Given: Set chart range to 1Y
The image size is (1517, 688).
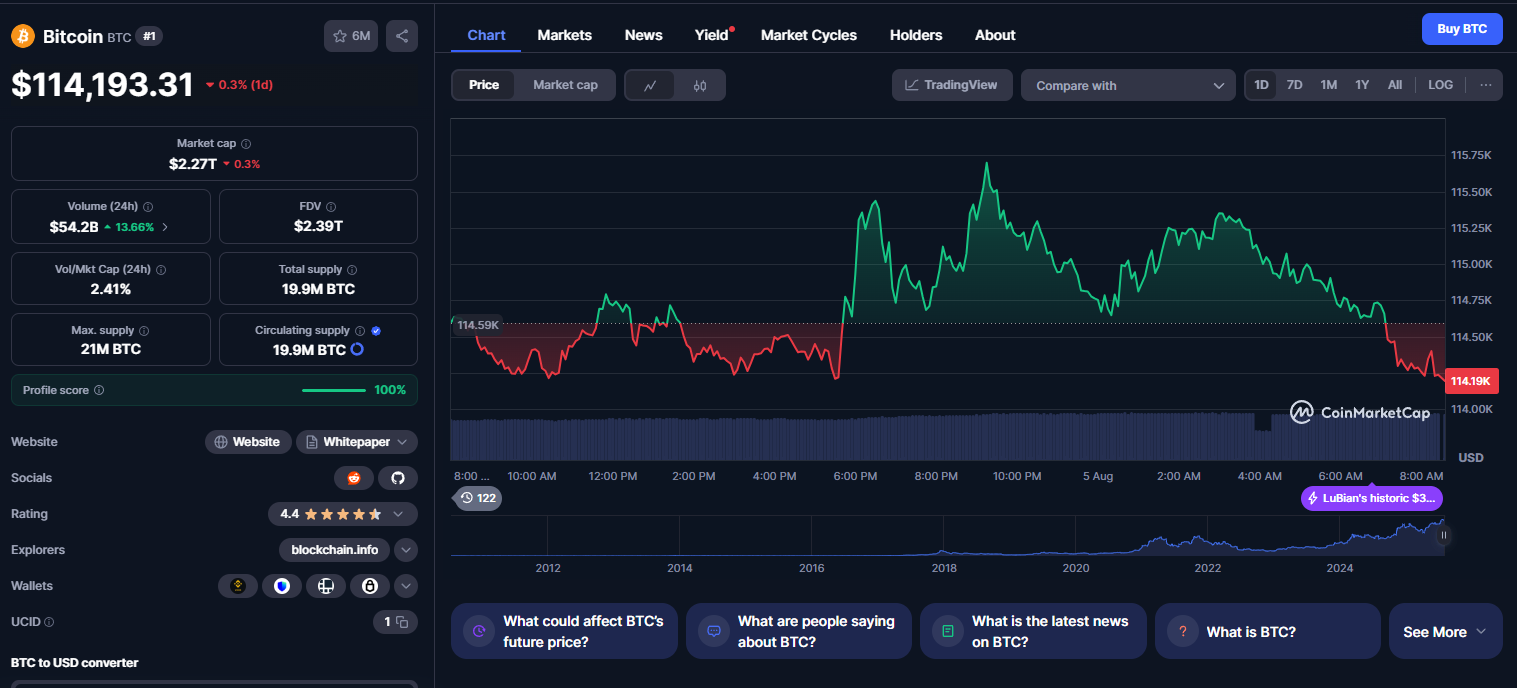Looking at the screenshot, I should point(1362,85).
